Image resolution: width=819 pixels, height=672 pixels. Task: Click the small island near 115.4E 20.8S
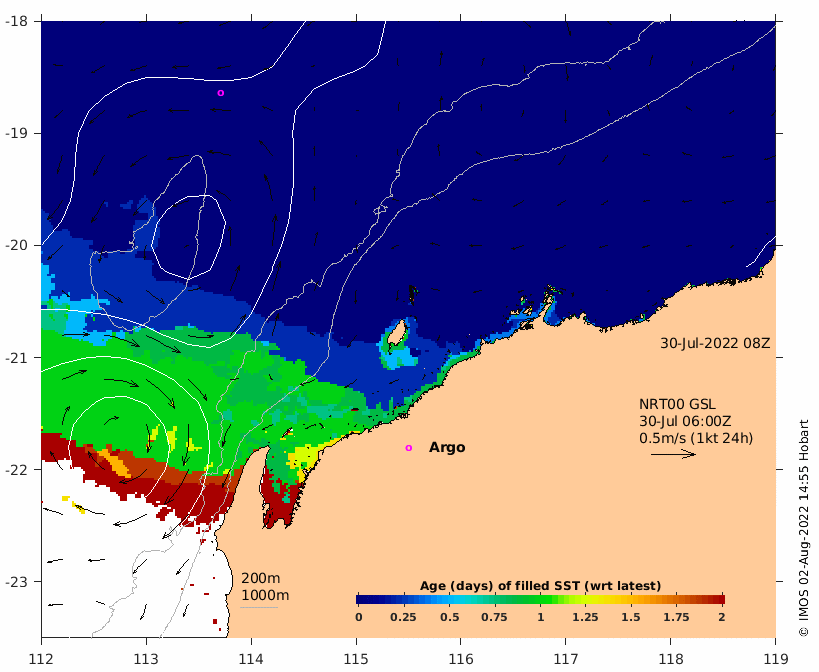397,333
